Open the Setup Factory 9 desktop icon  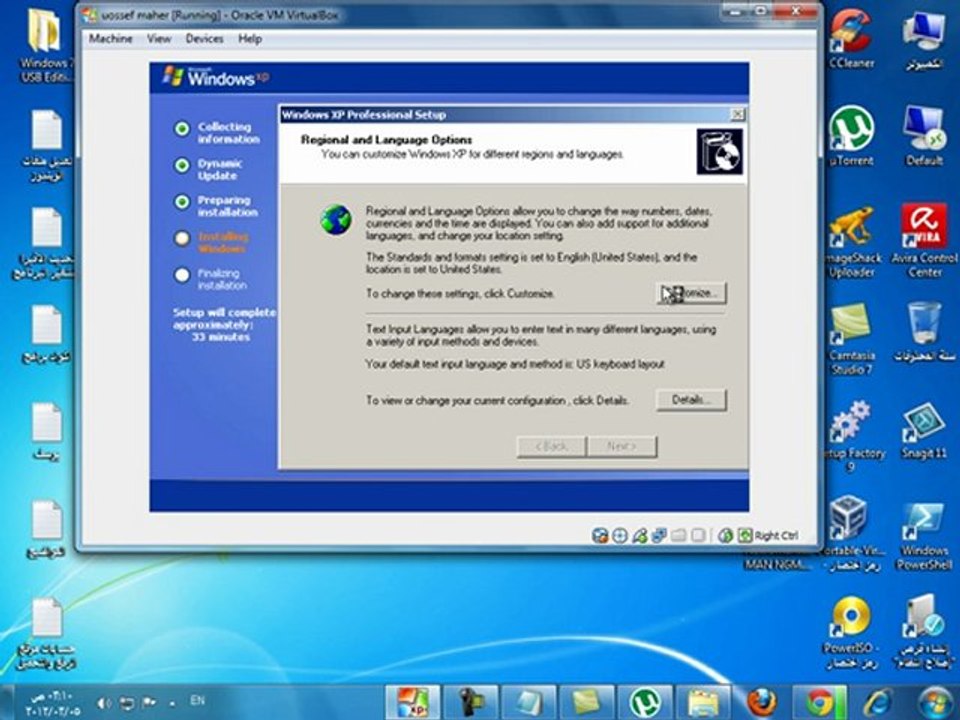851,436
